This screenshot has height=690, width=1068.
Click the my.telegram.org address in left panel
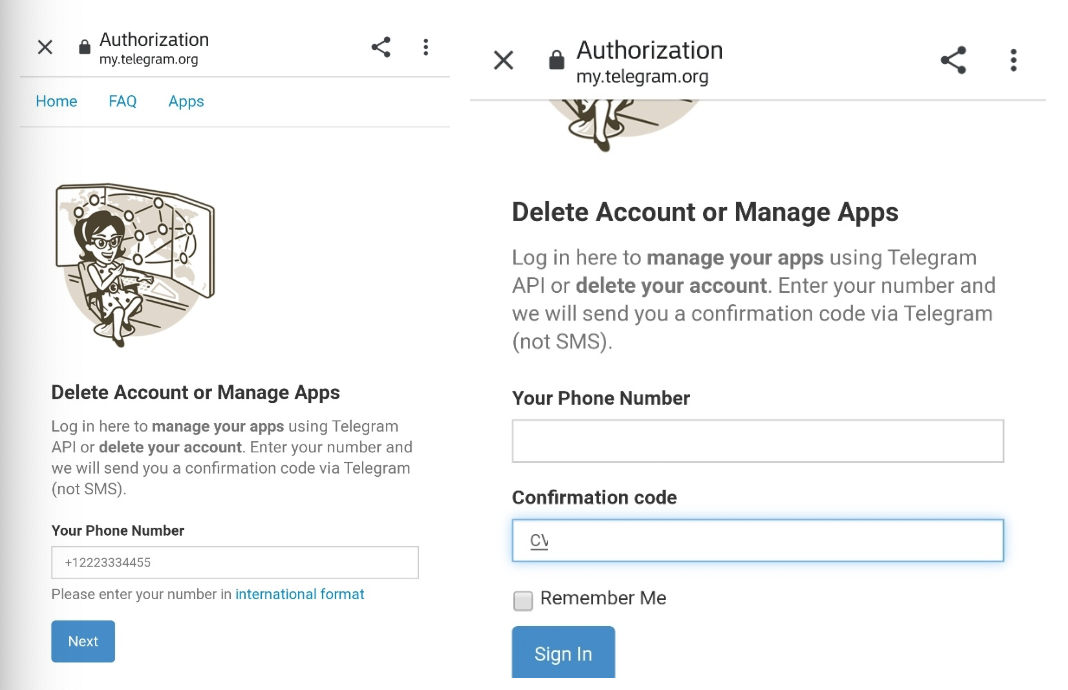148,60
